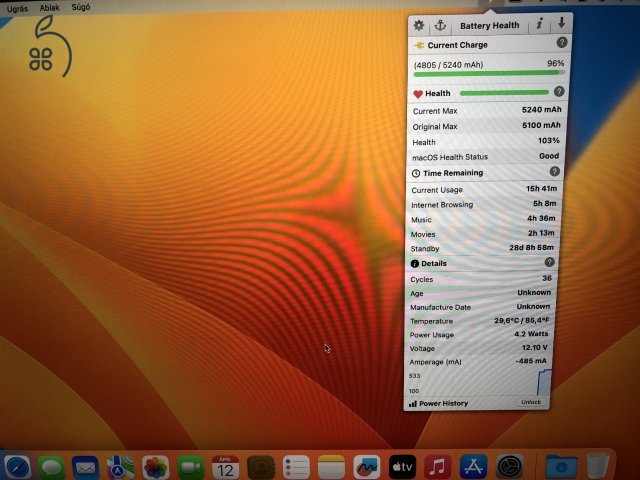The height and width of the screenshot is (480, 640).
Task: Click the Movies 2h 13m row
Action: click(482, 234)
